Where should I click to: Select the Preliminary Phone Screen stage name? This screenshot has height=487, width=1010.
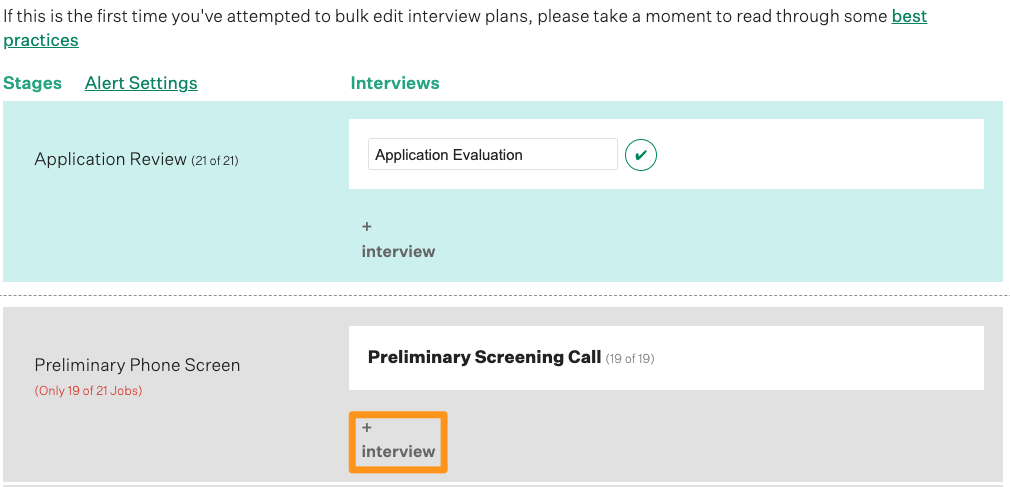(x=137, y=365)
